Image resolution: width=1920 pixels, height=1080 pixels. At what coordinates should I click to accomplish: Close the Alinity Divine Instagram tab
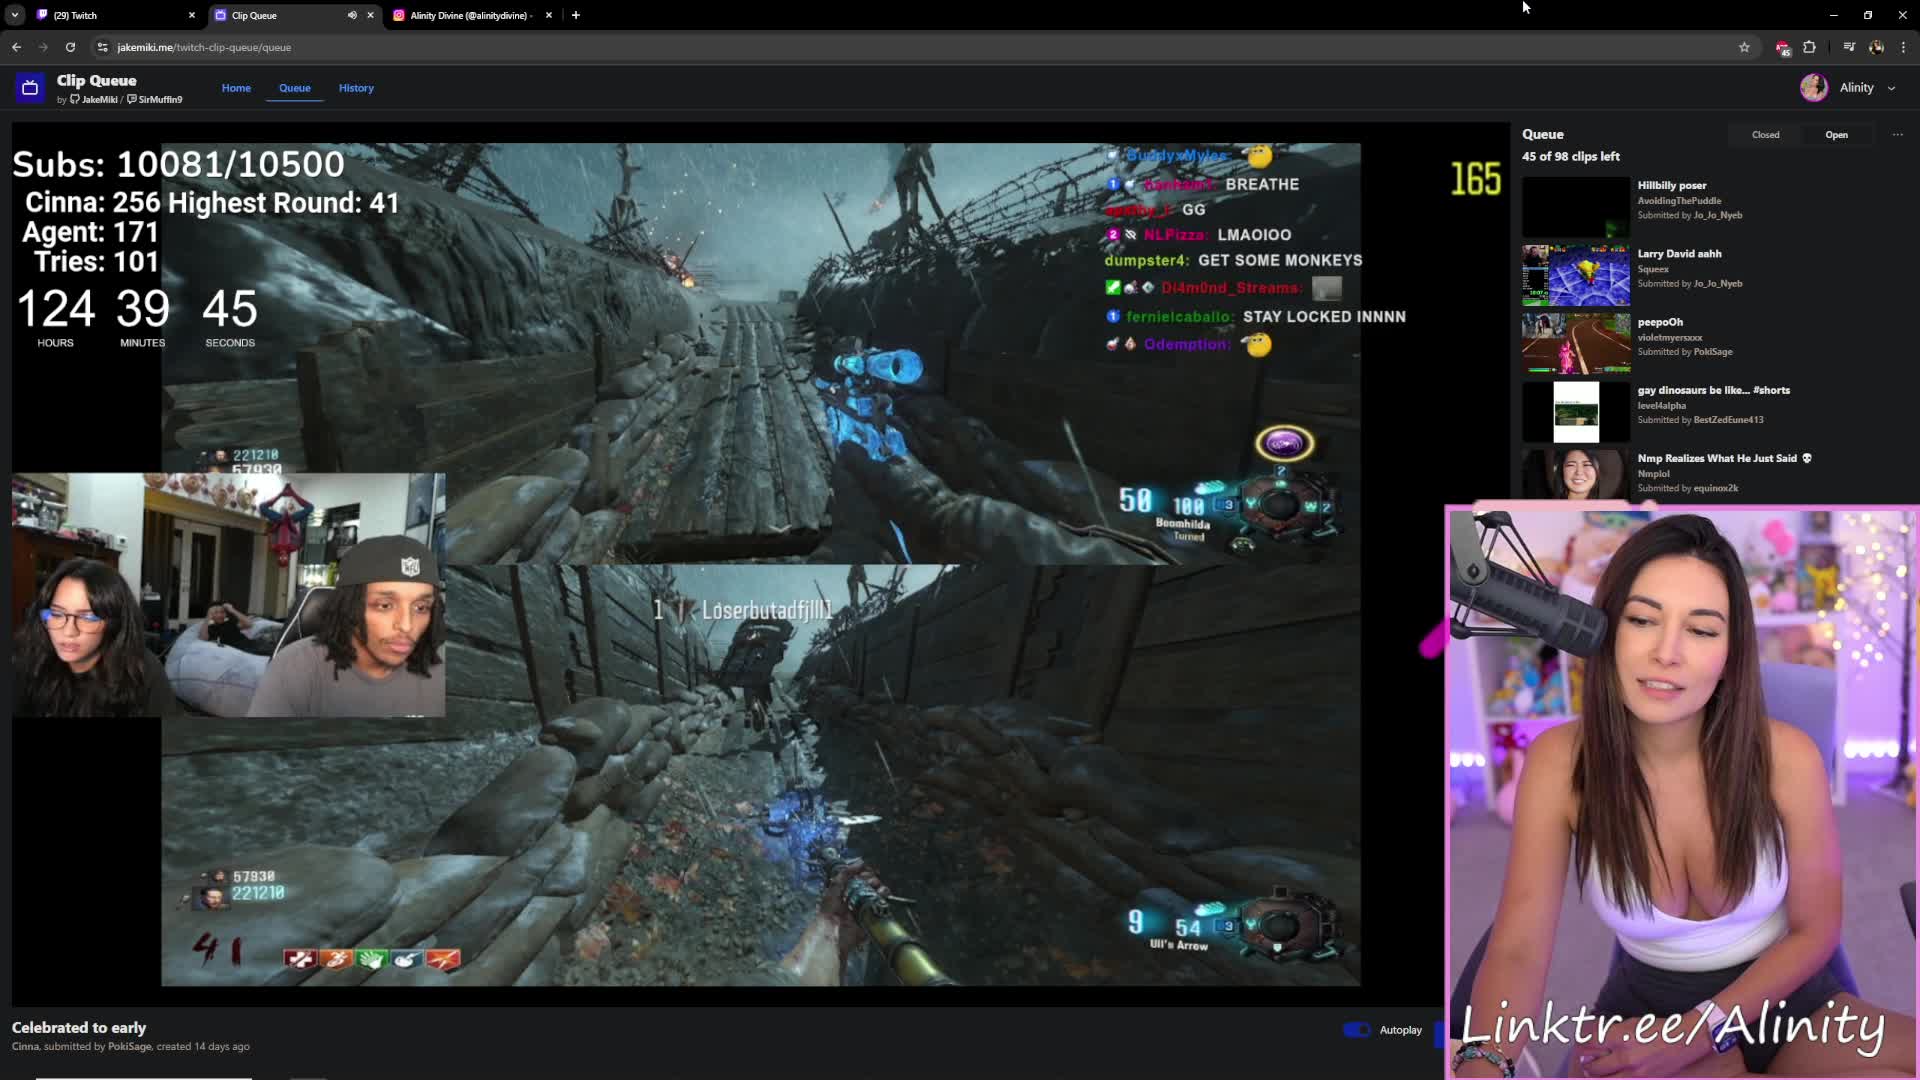click(x=549, y=15)
